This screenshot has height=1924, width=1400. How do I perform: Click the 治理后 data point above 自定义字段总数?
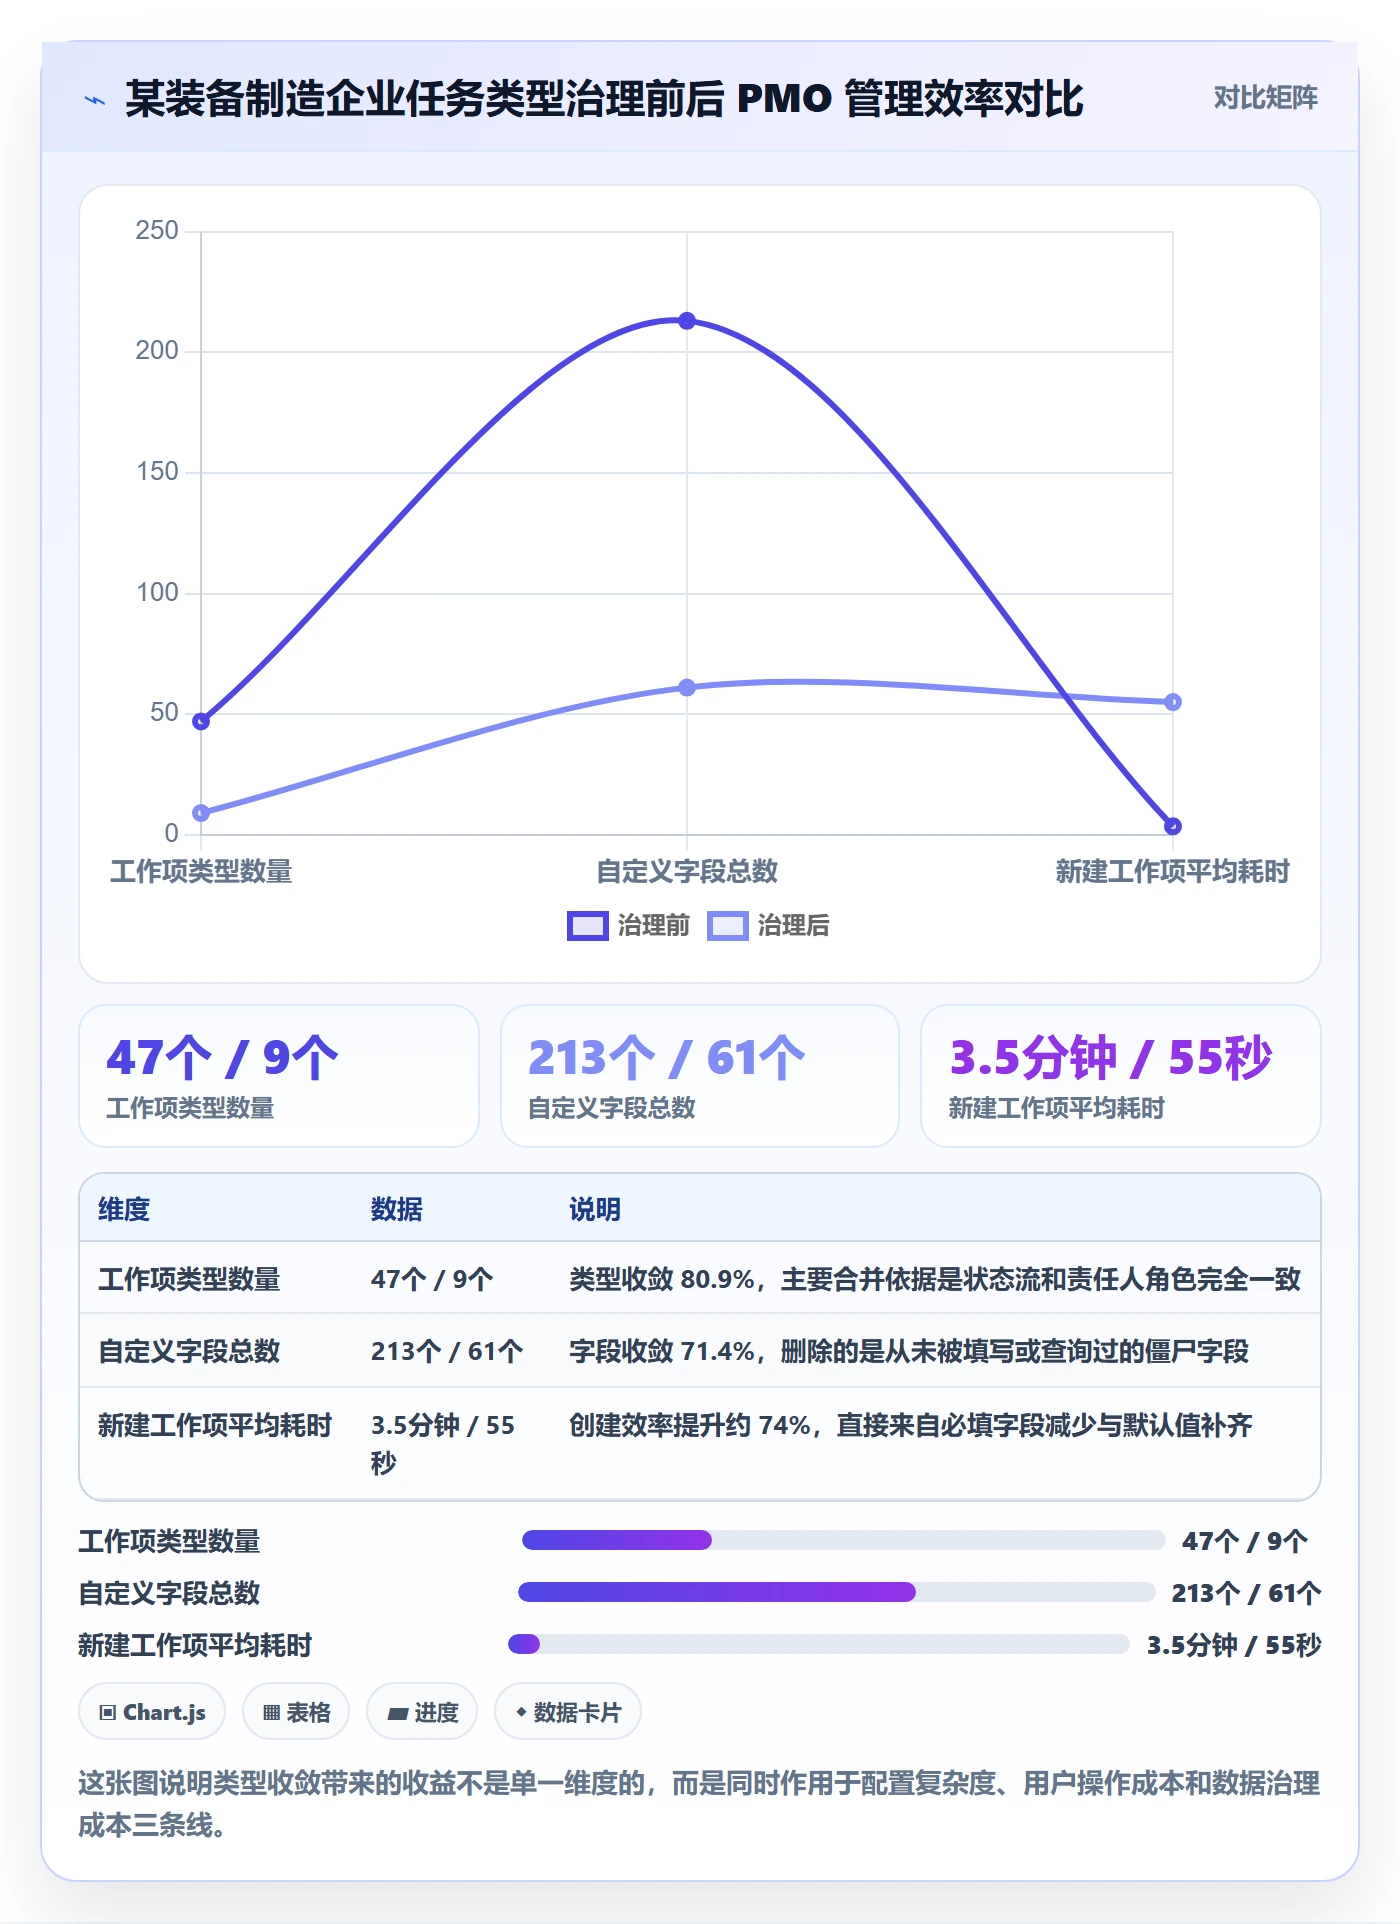click(687, 688)
